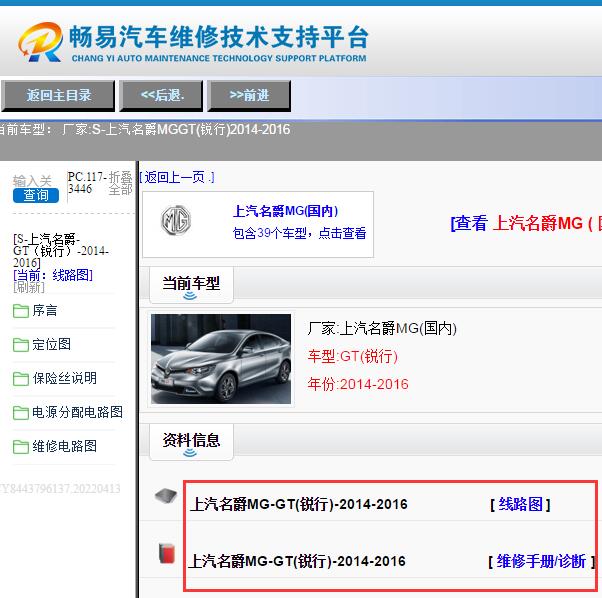Open the [线路图] link
This screenshot has width=602, height=598.
521,504
